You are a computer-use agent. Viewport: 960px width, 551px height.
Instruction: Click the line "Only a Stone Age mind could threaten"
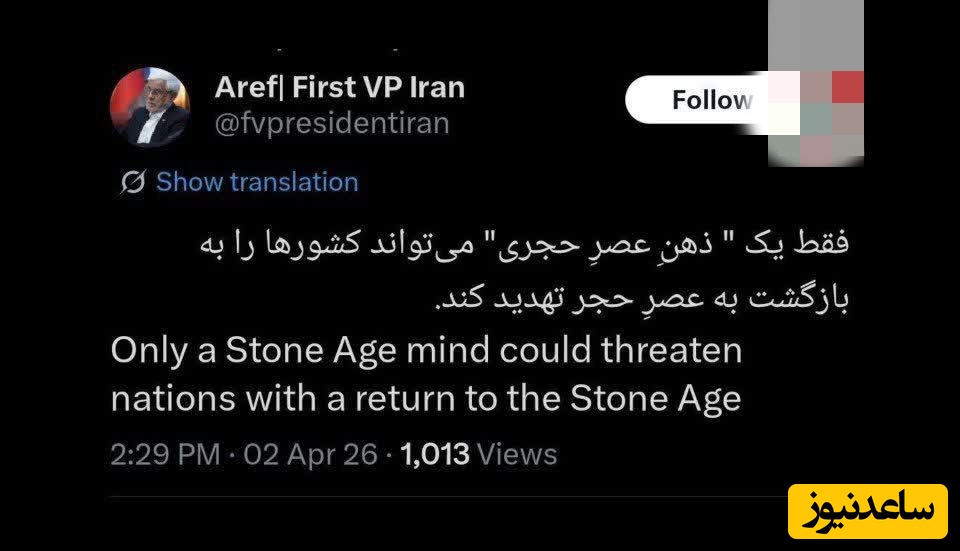point(427,350)
